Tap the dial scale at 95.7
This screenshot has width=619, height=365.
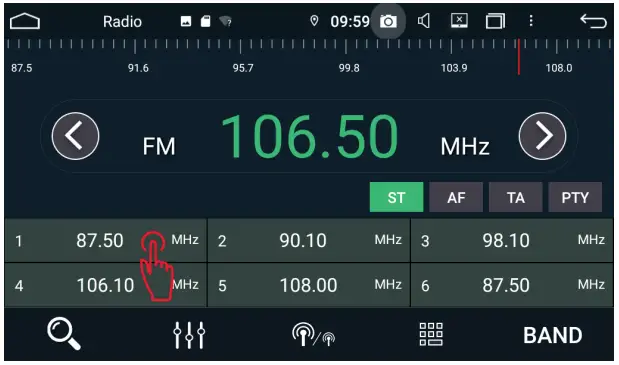pyautogui.click(x=243, y=68)
